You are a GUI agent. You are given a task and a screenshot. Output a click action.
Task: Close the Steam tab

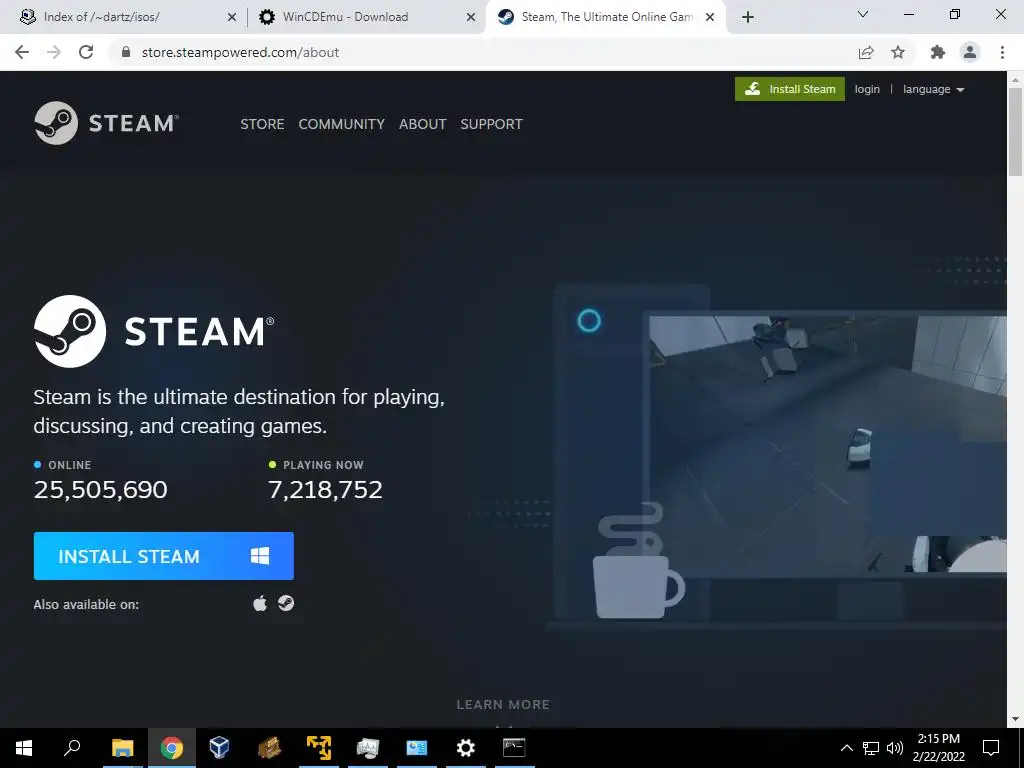(x=710, y=17)
